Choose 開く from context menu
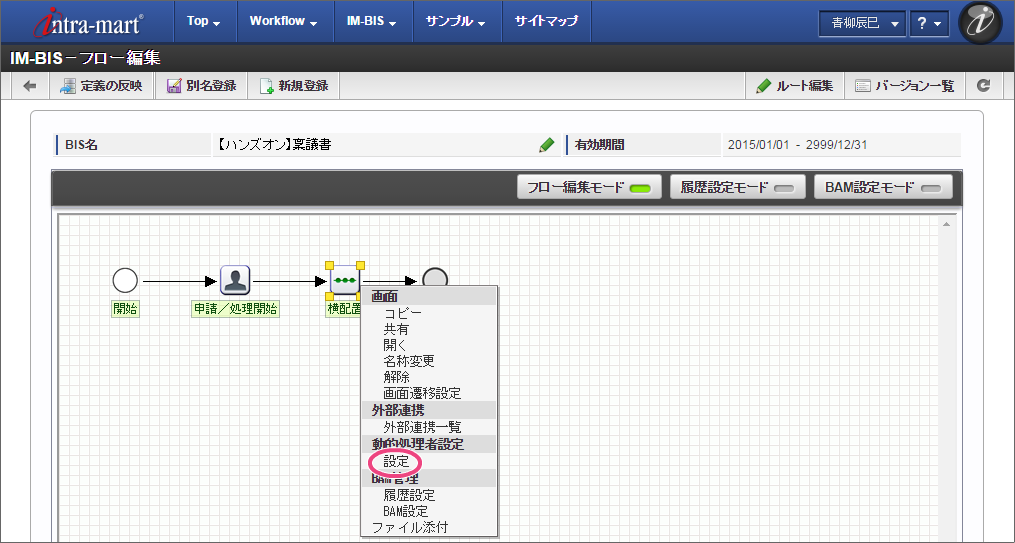Screen dimensions: 1015x543 (395, 345)
